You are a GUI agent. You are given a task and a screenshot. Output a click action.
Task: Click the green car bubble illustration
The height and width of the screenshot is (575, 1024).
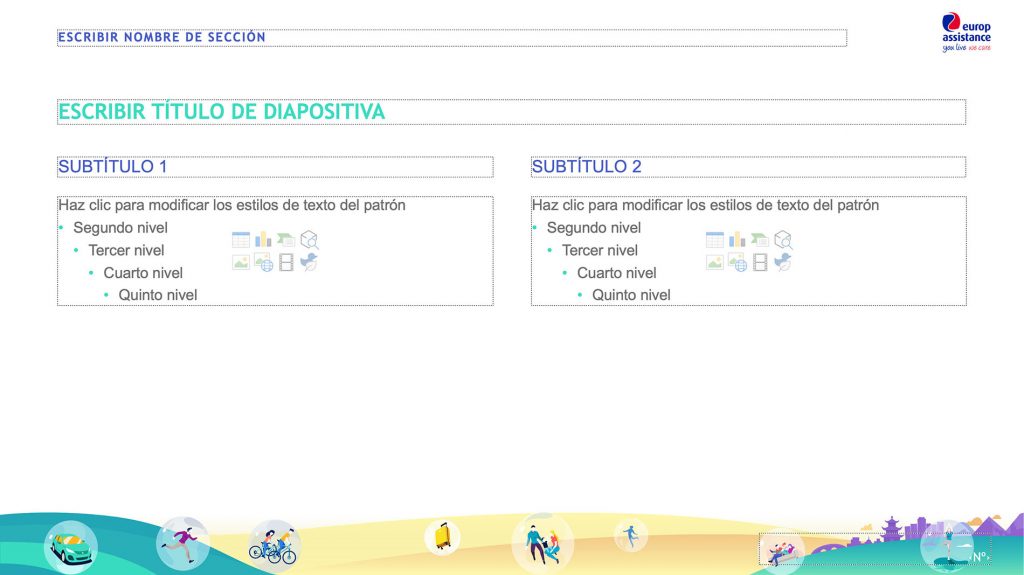pos(71,548)
